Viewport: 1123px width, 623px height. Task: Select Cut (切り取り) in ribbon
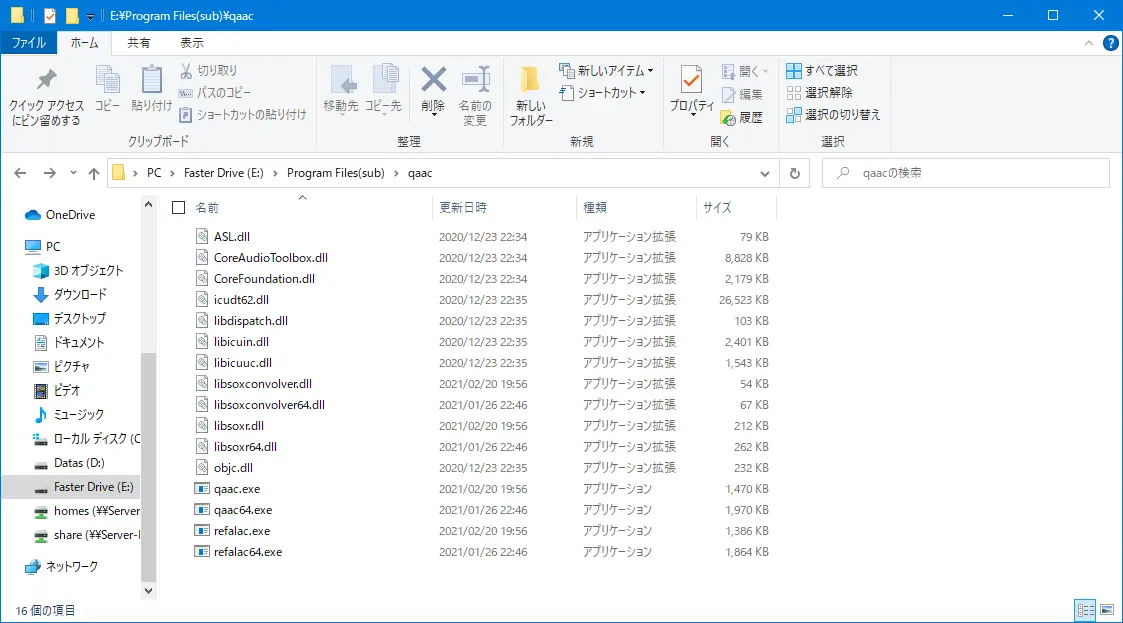click(208, 71)
